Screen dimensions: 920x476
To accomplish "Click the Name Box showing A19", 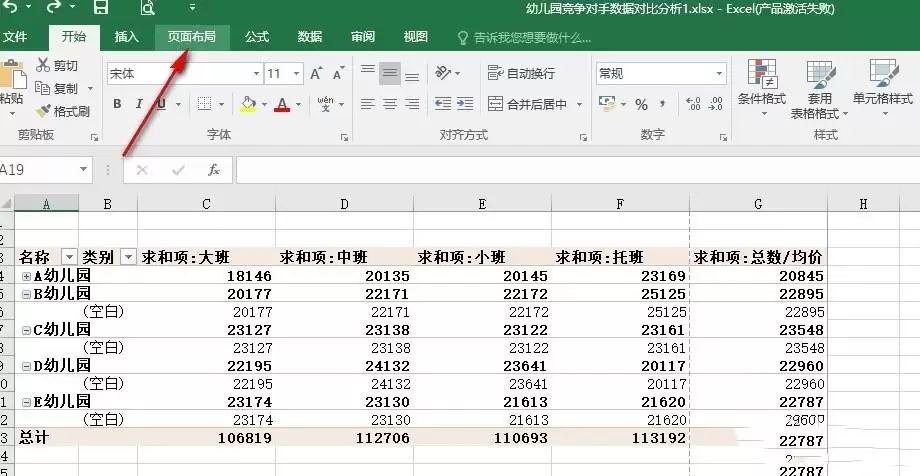I will coord(38,170).
